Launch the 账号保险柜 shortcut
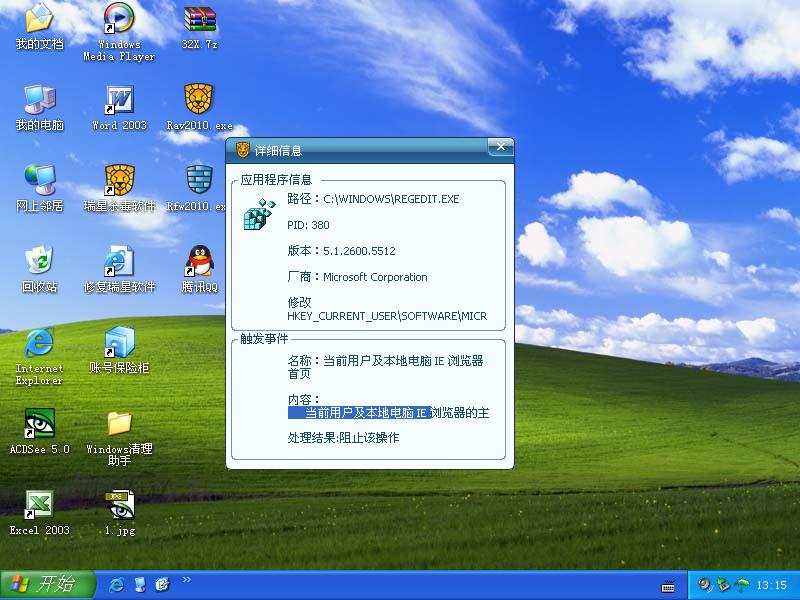This screenshot has height=600, width=800. pyautogui.click(x=119, y=350)
